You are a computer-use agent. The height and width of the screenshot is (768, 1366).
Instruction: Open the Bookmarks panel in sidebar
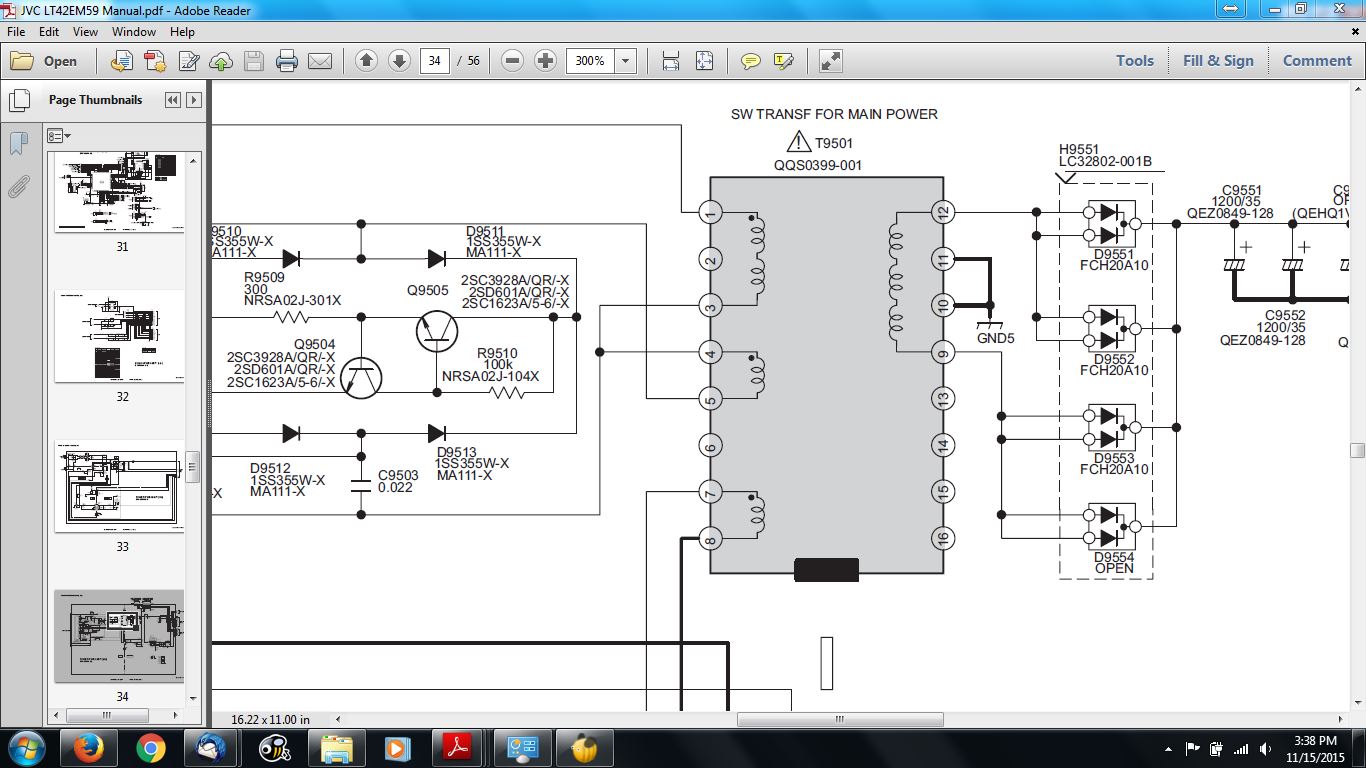point(18,143)
